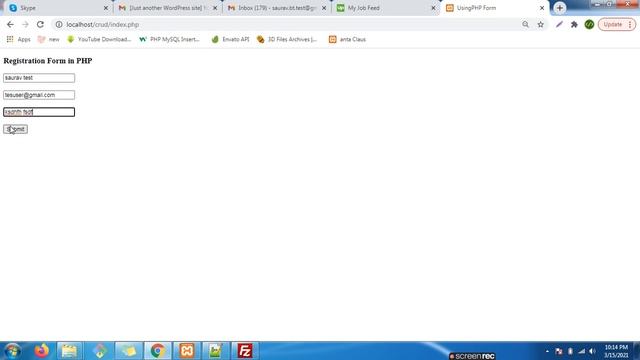Click the name field containing saurav test
Image resolution: width=640 pixels, height=360 pixels.
(39, 78)
